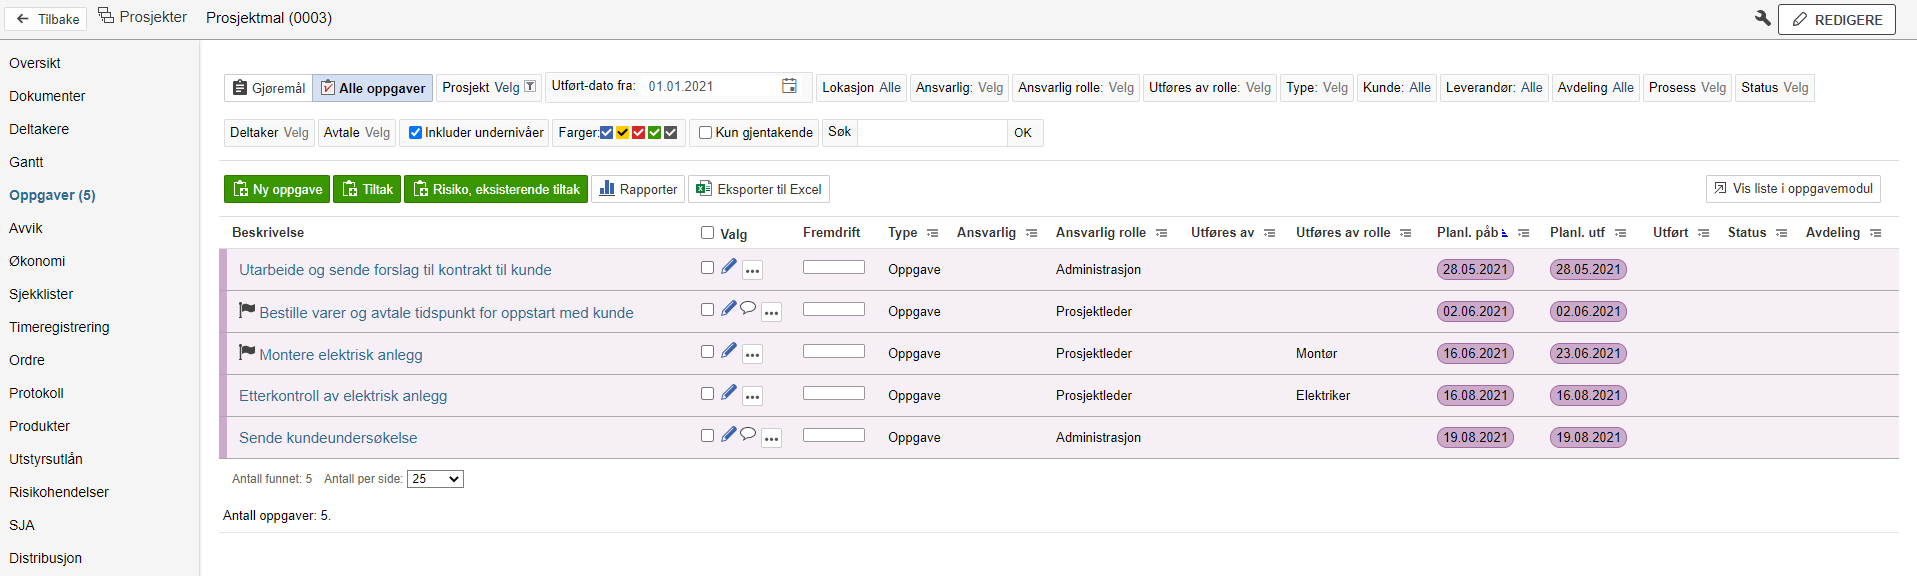This screenshot has height=576, width=1917.
Task: Click the Søk search input field
Action: [931, 133]
